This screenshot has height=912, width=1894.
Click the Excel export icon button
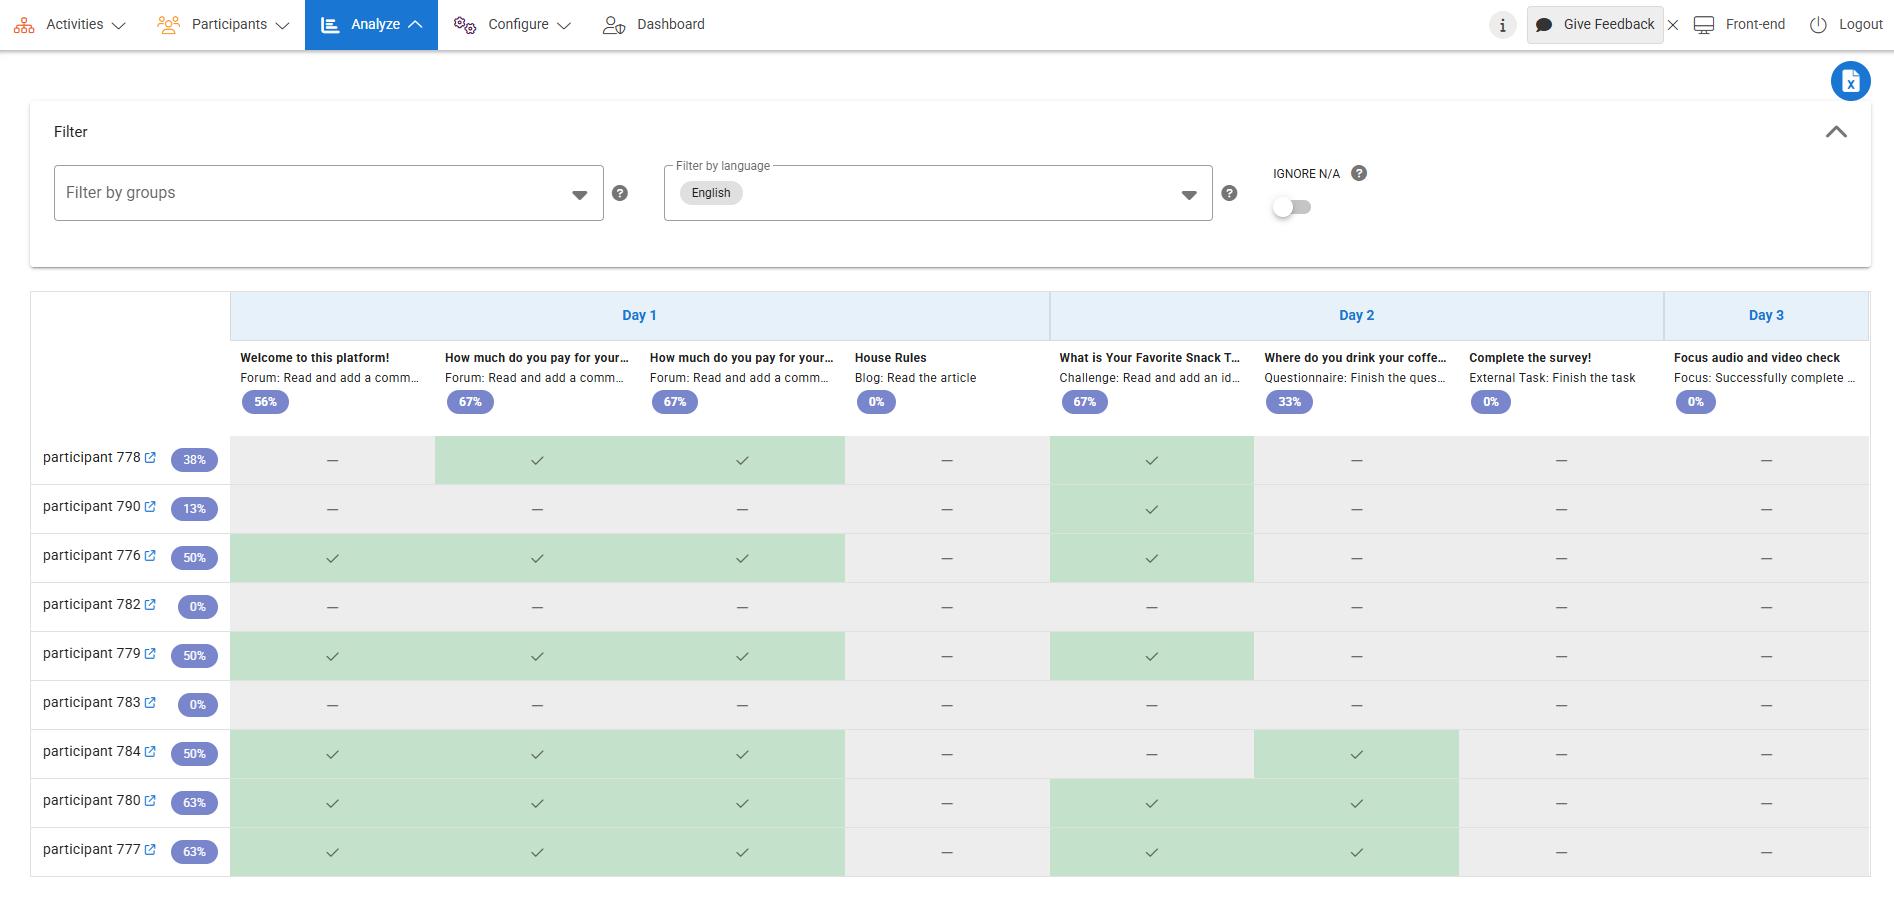[1850, 81]
